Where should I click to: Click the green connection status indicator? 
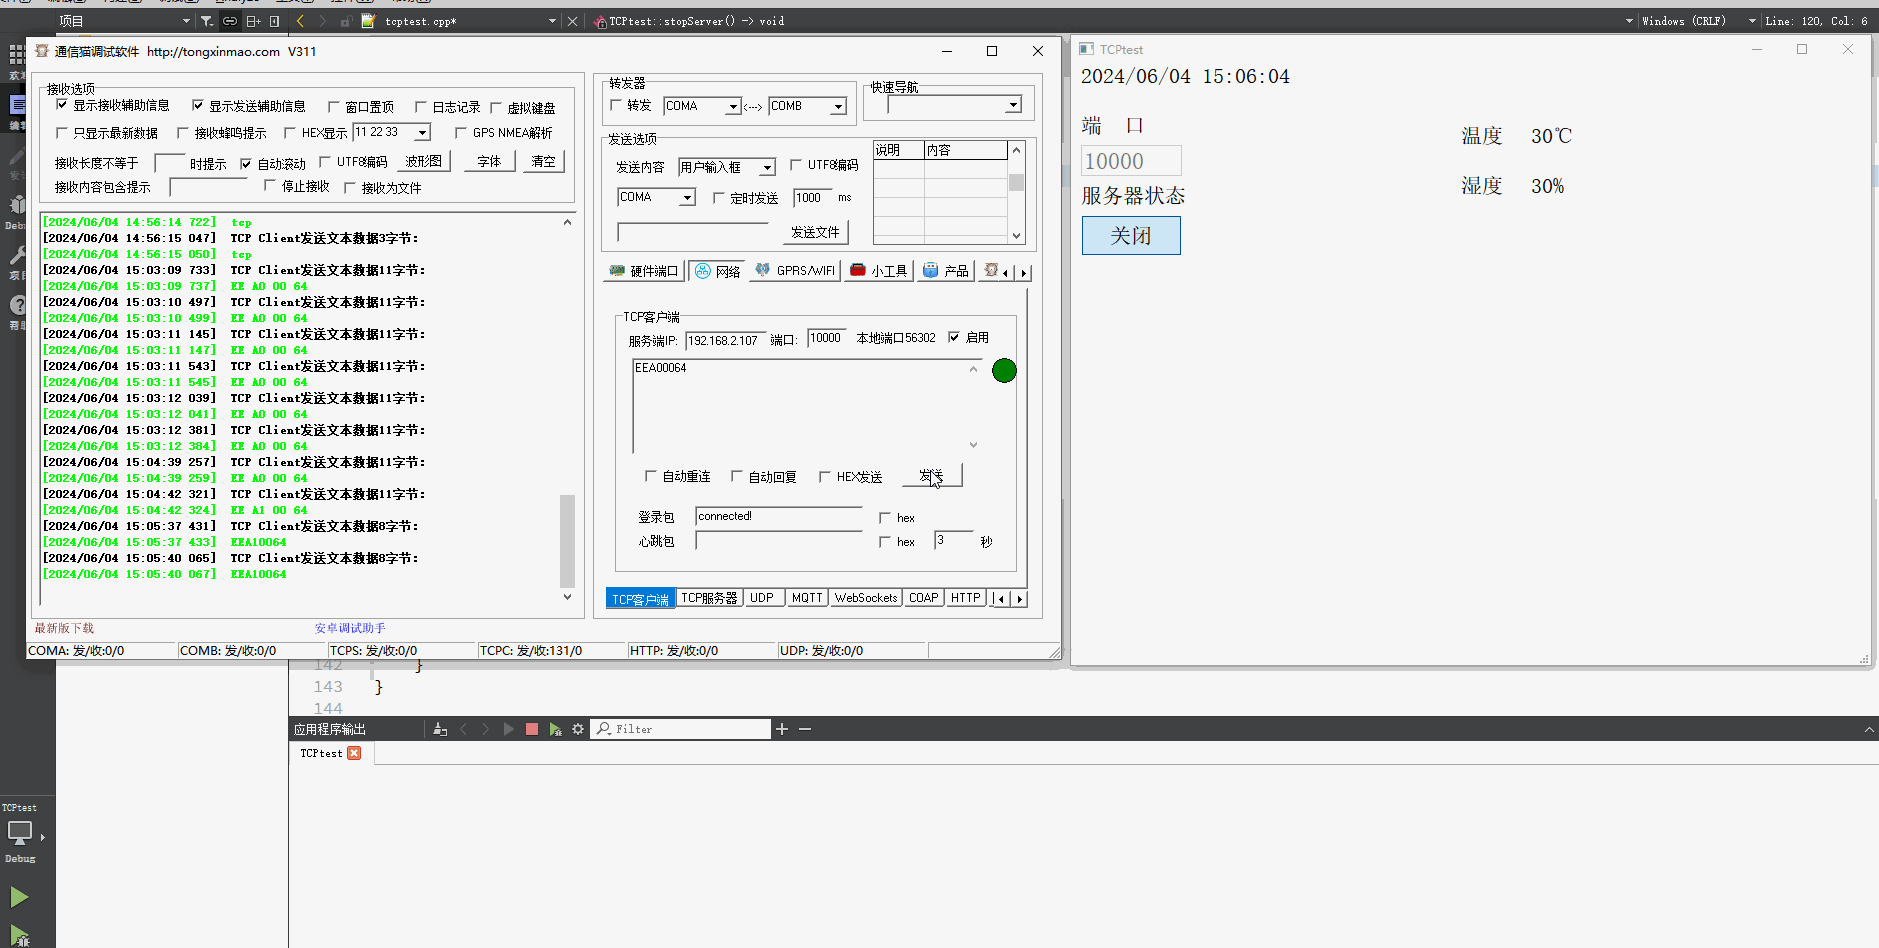[1004, 371]
